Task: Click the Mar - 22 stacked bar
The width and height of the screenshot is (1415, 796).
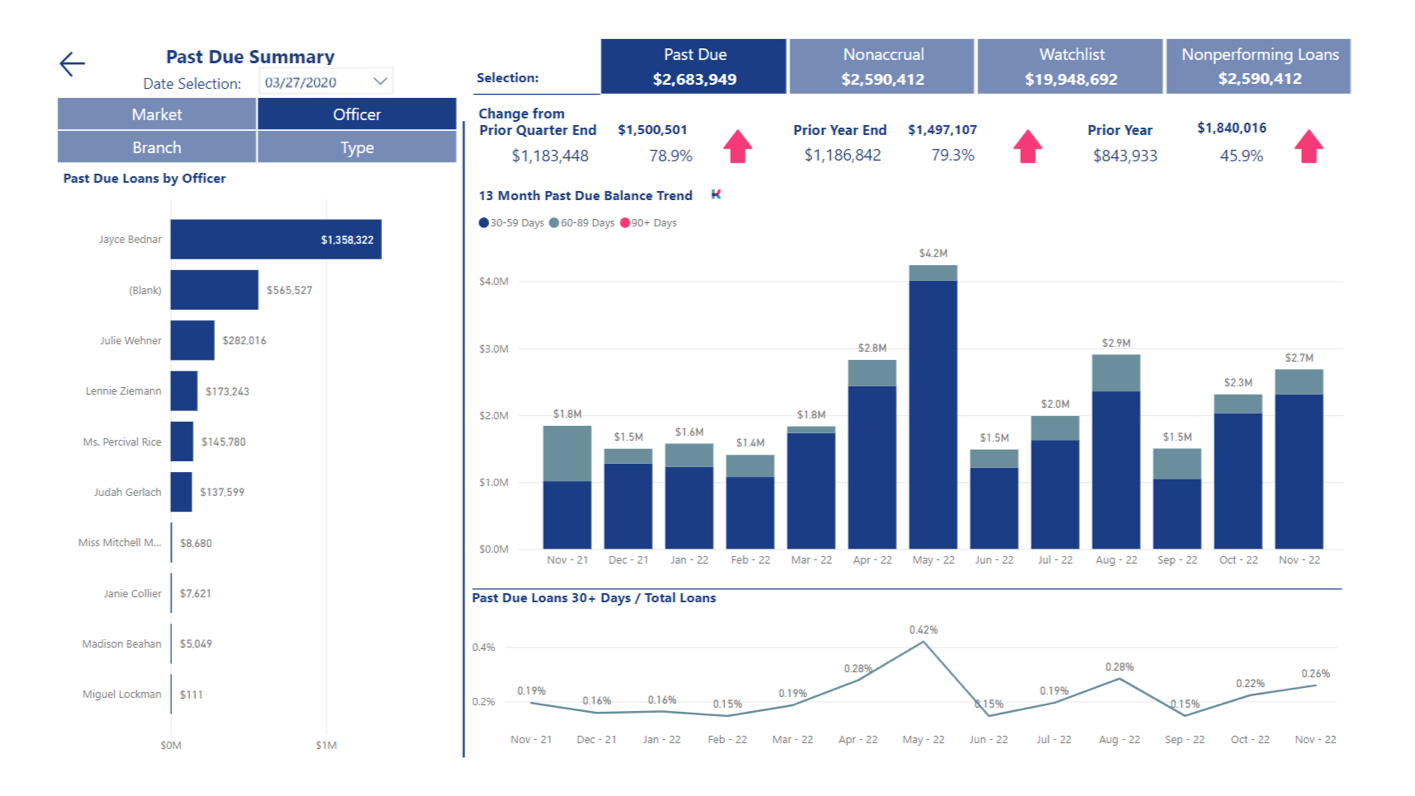Action: [811, 487]
